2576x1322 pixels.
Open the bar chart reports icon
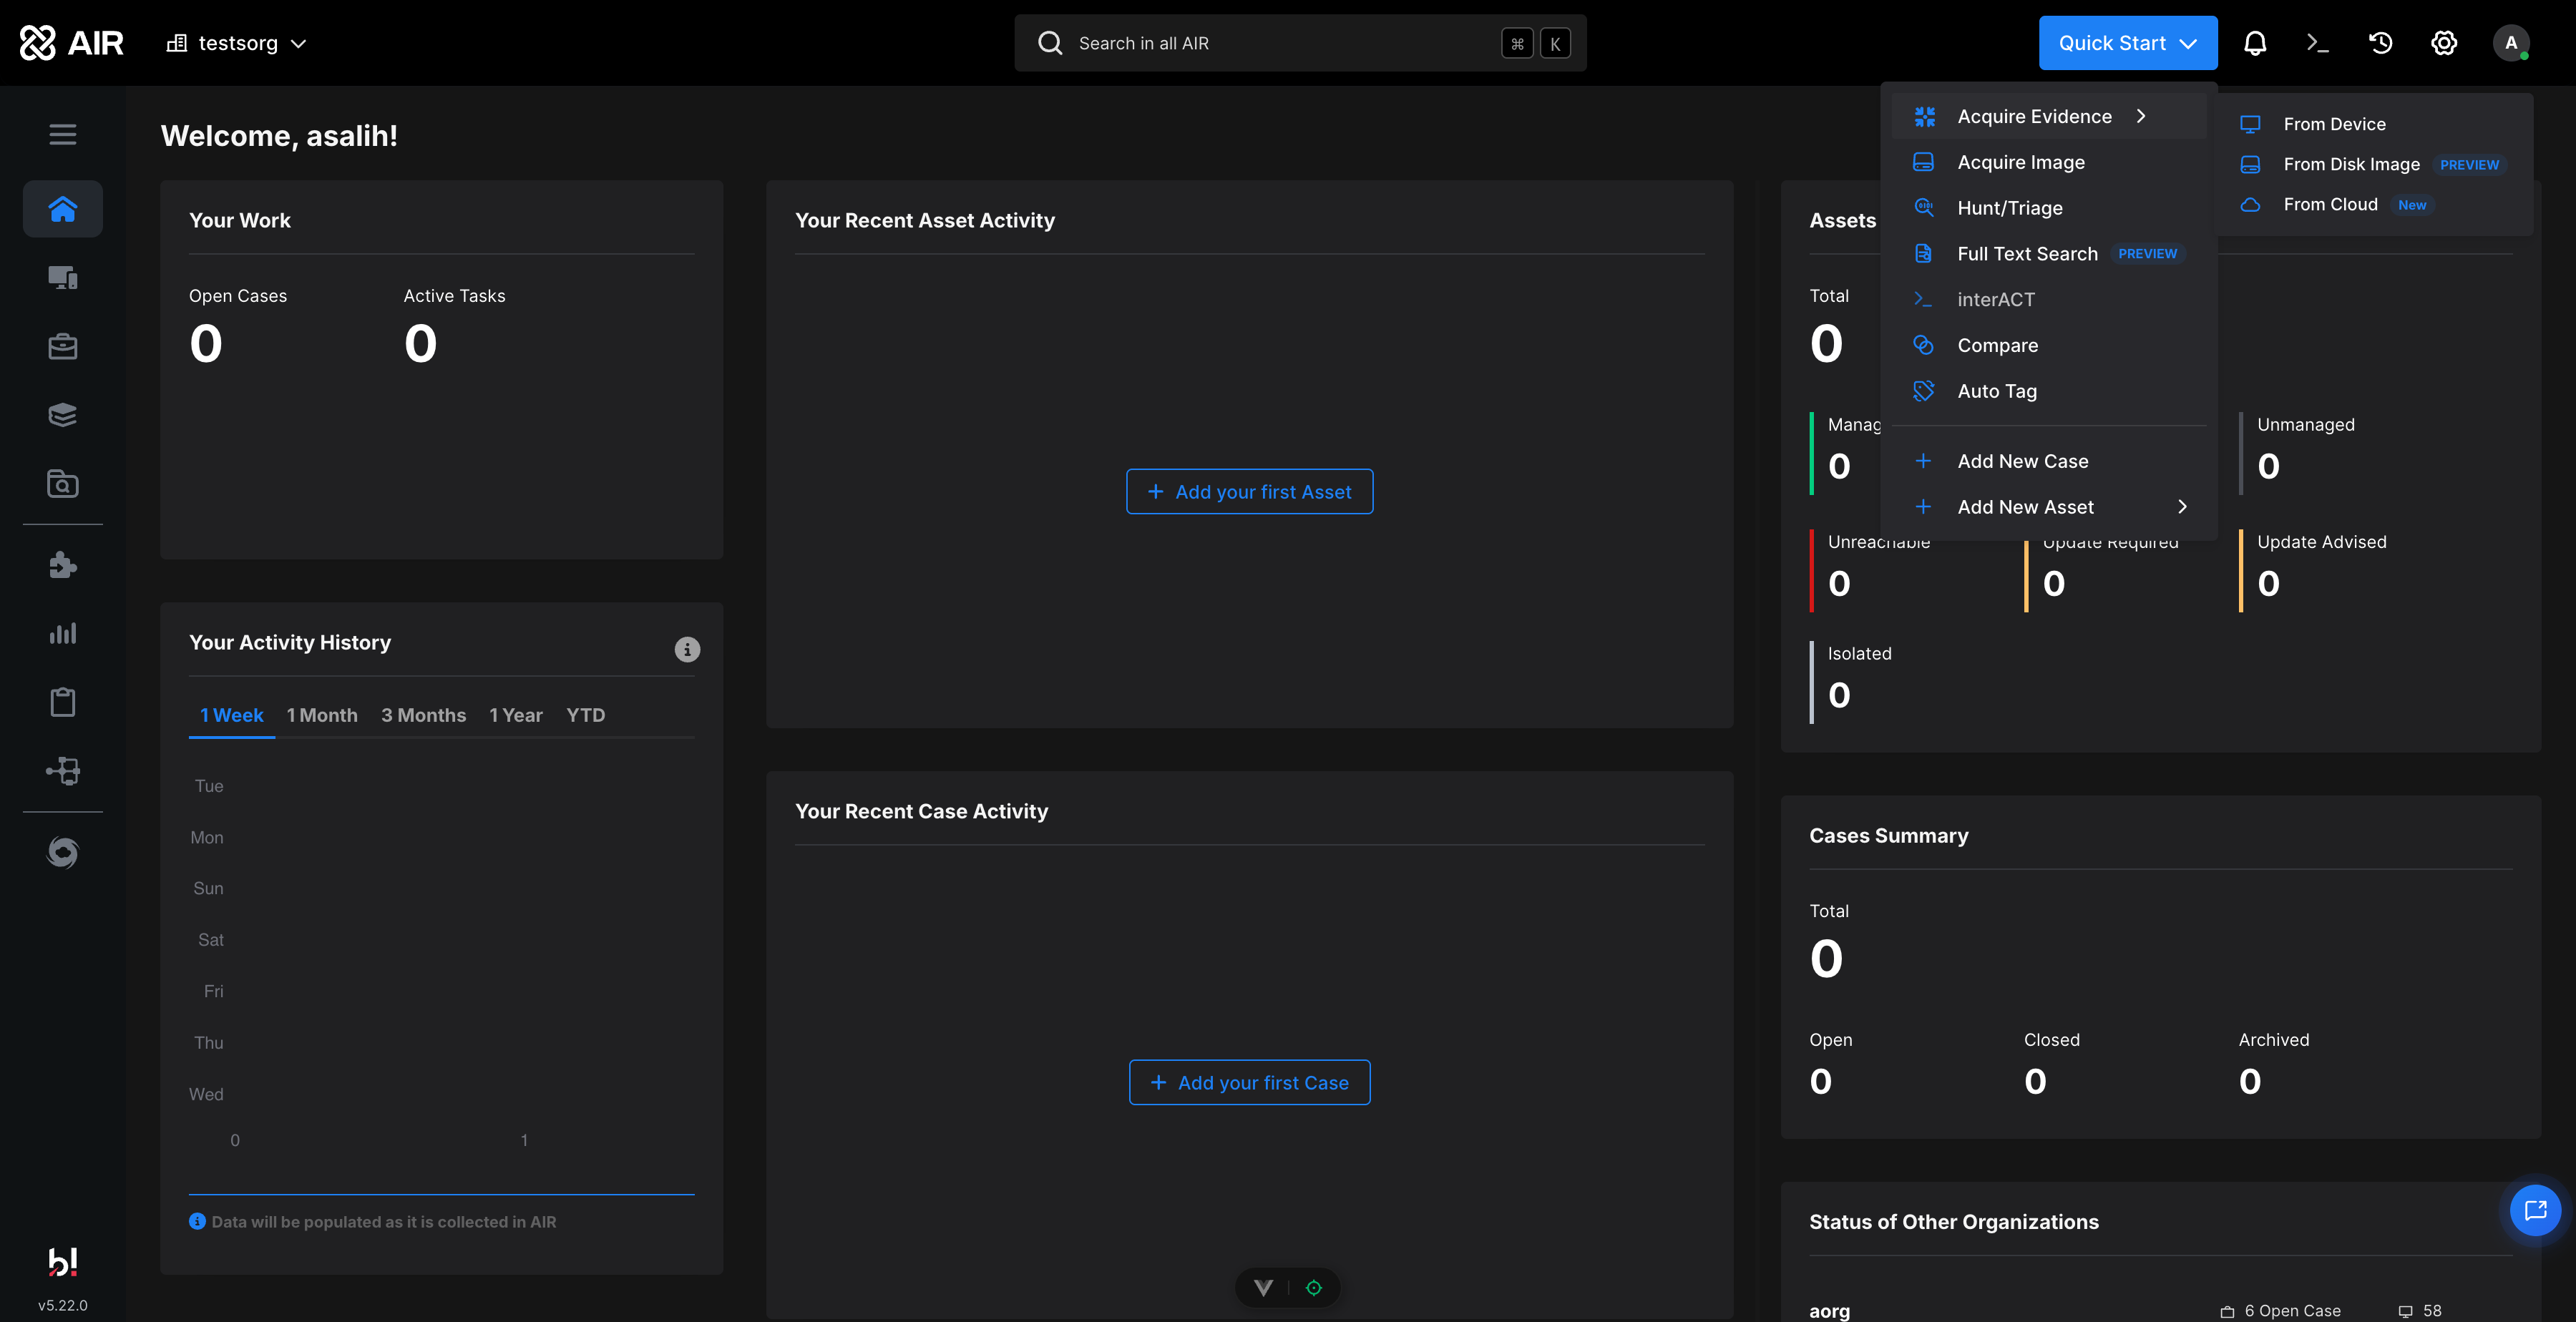63,633
